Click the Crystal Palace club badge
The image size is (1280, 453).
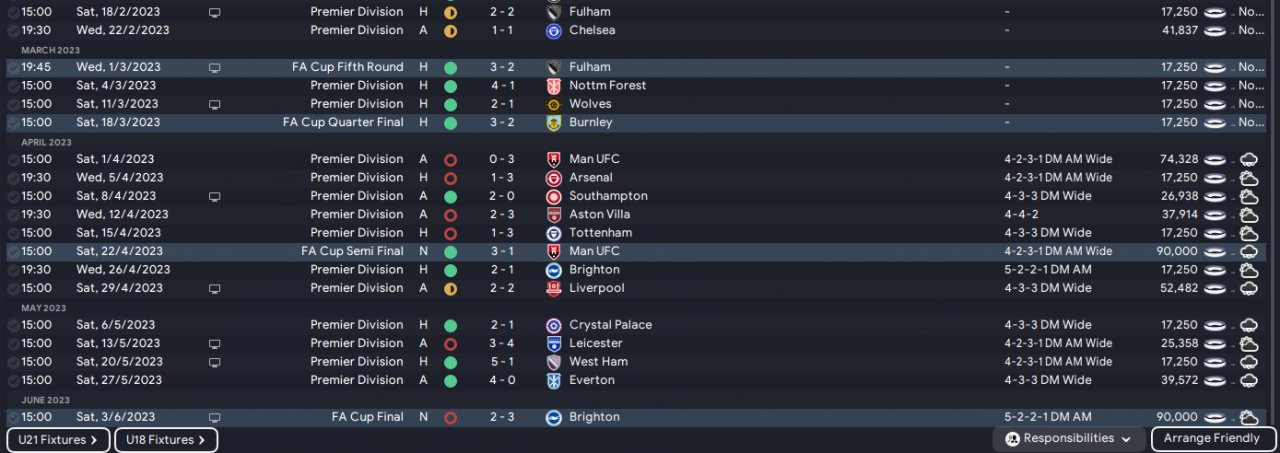(x=553, y=326)
